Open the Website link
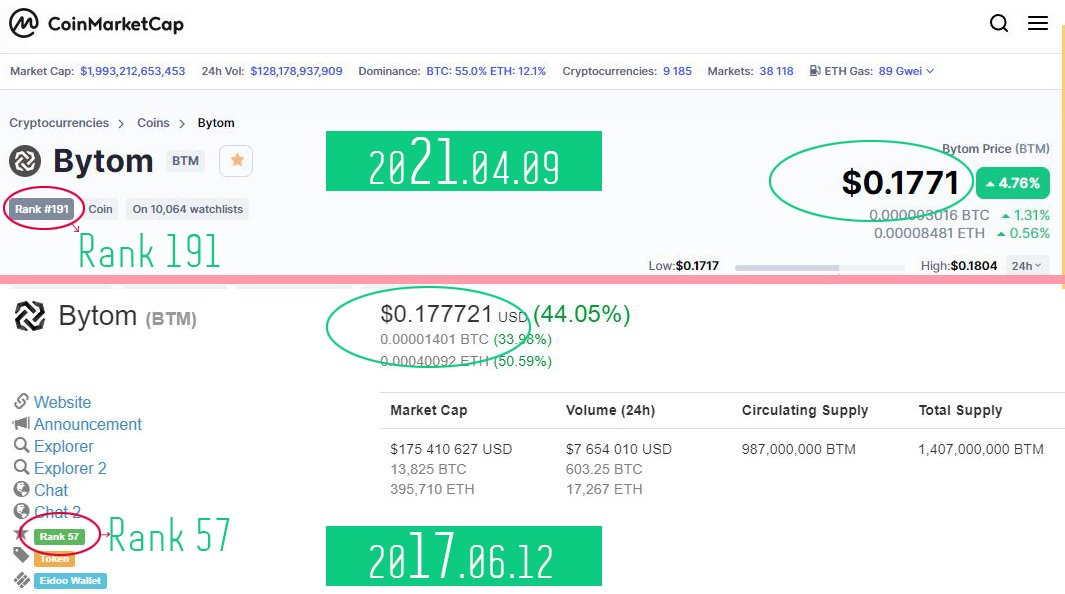 coord(62,402)
